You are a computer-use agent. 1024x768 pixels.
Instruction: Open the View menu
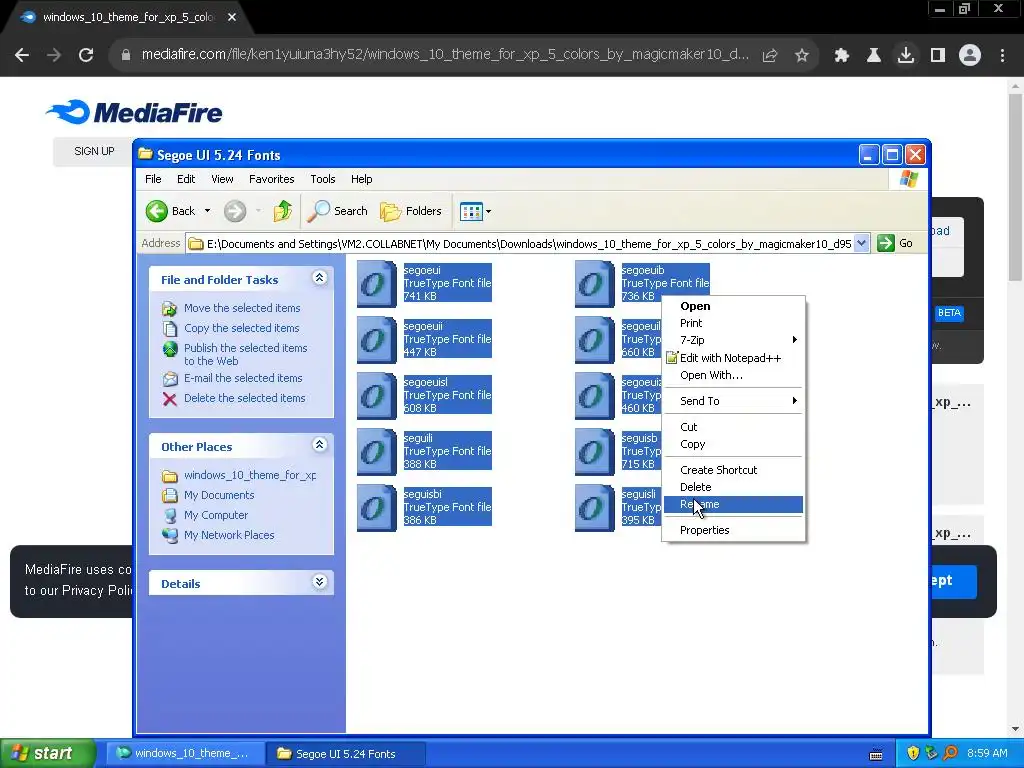[x=222, y=179]
